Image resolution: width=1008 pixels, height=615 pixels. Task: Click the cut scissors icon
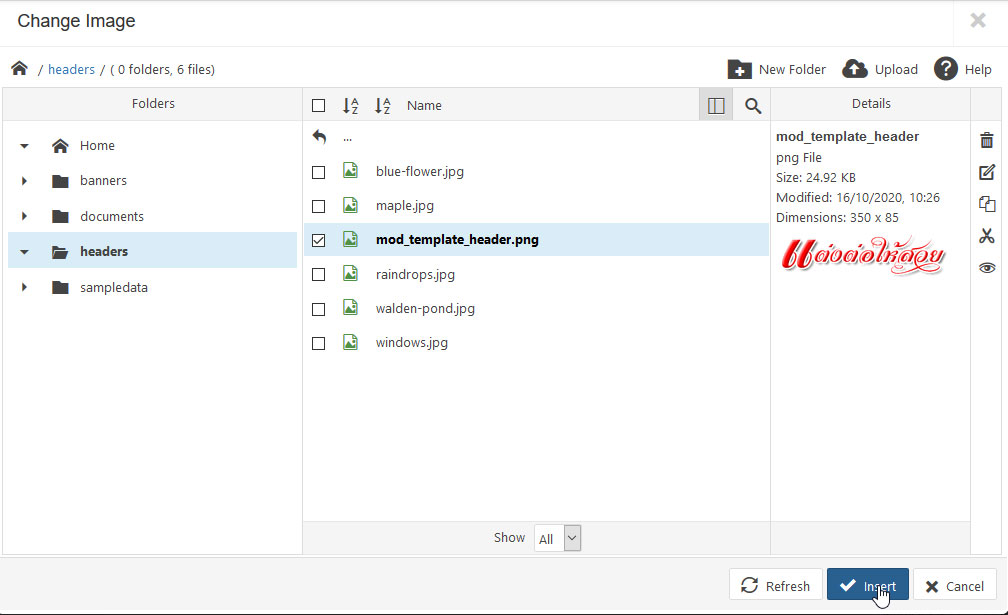(987, 236)
